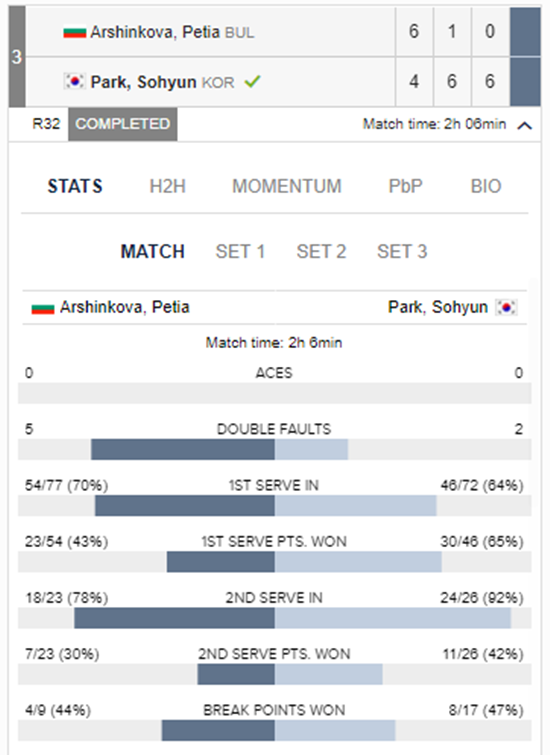Switch to the MOMENTUM tab
This screenshot has height=755, width=550.
pos(287,186)
